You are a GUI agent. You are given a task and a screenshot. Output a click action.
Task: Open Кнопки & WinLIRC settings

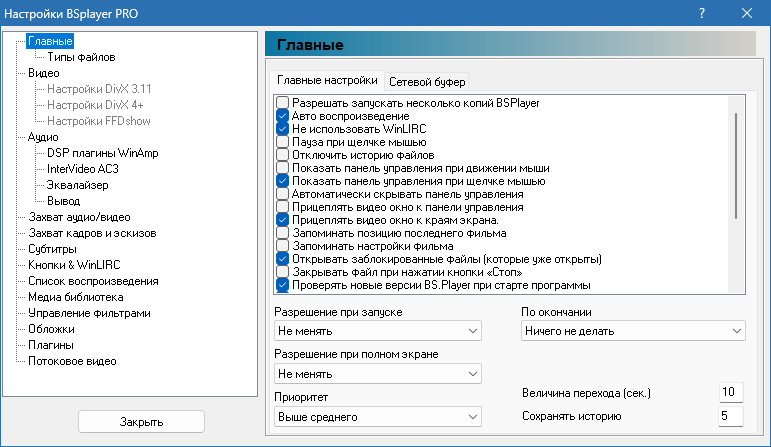[74, 265]
